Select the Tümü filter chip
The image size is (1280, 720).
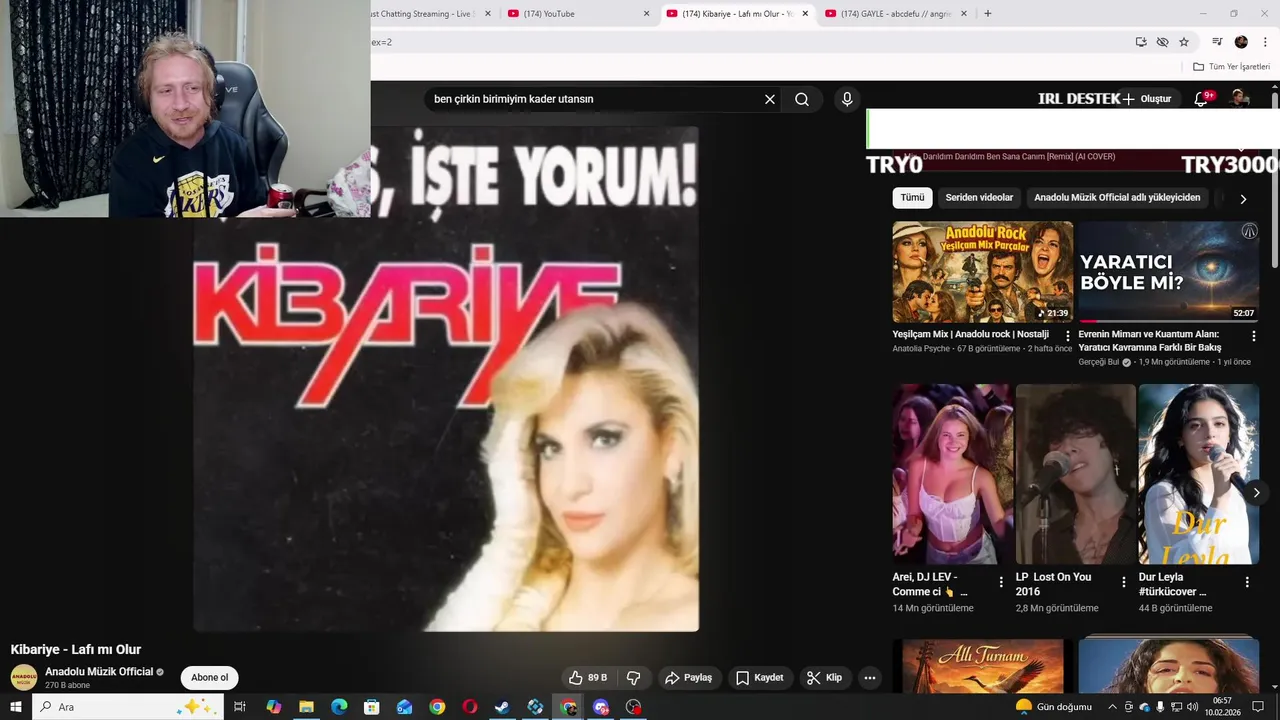pyautogui.click(x=912, y=197)
